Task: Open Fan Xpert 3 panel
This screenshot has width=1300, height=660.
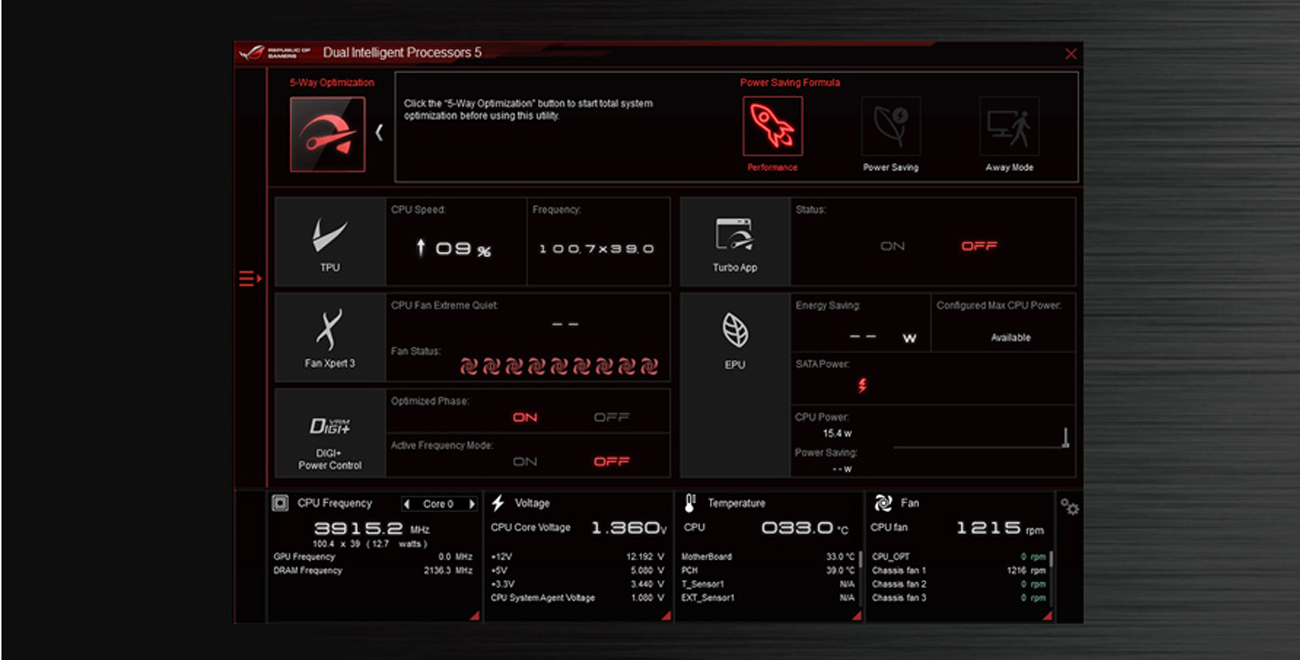Action: (x=330, y=338)
